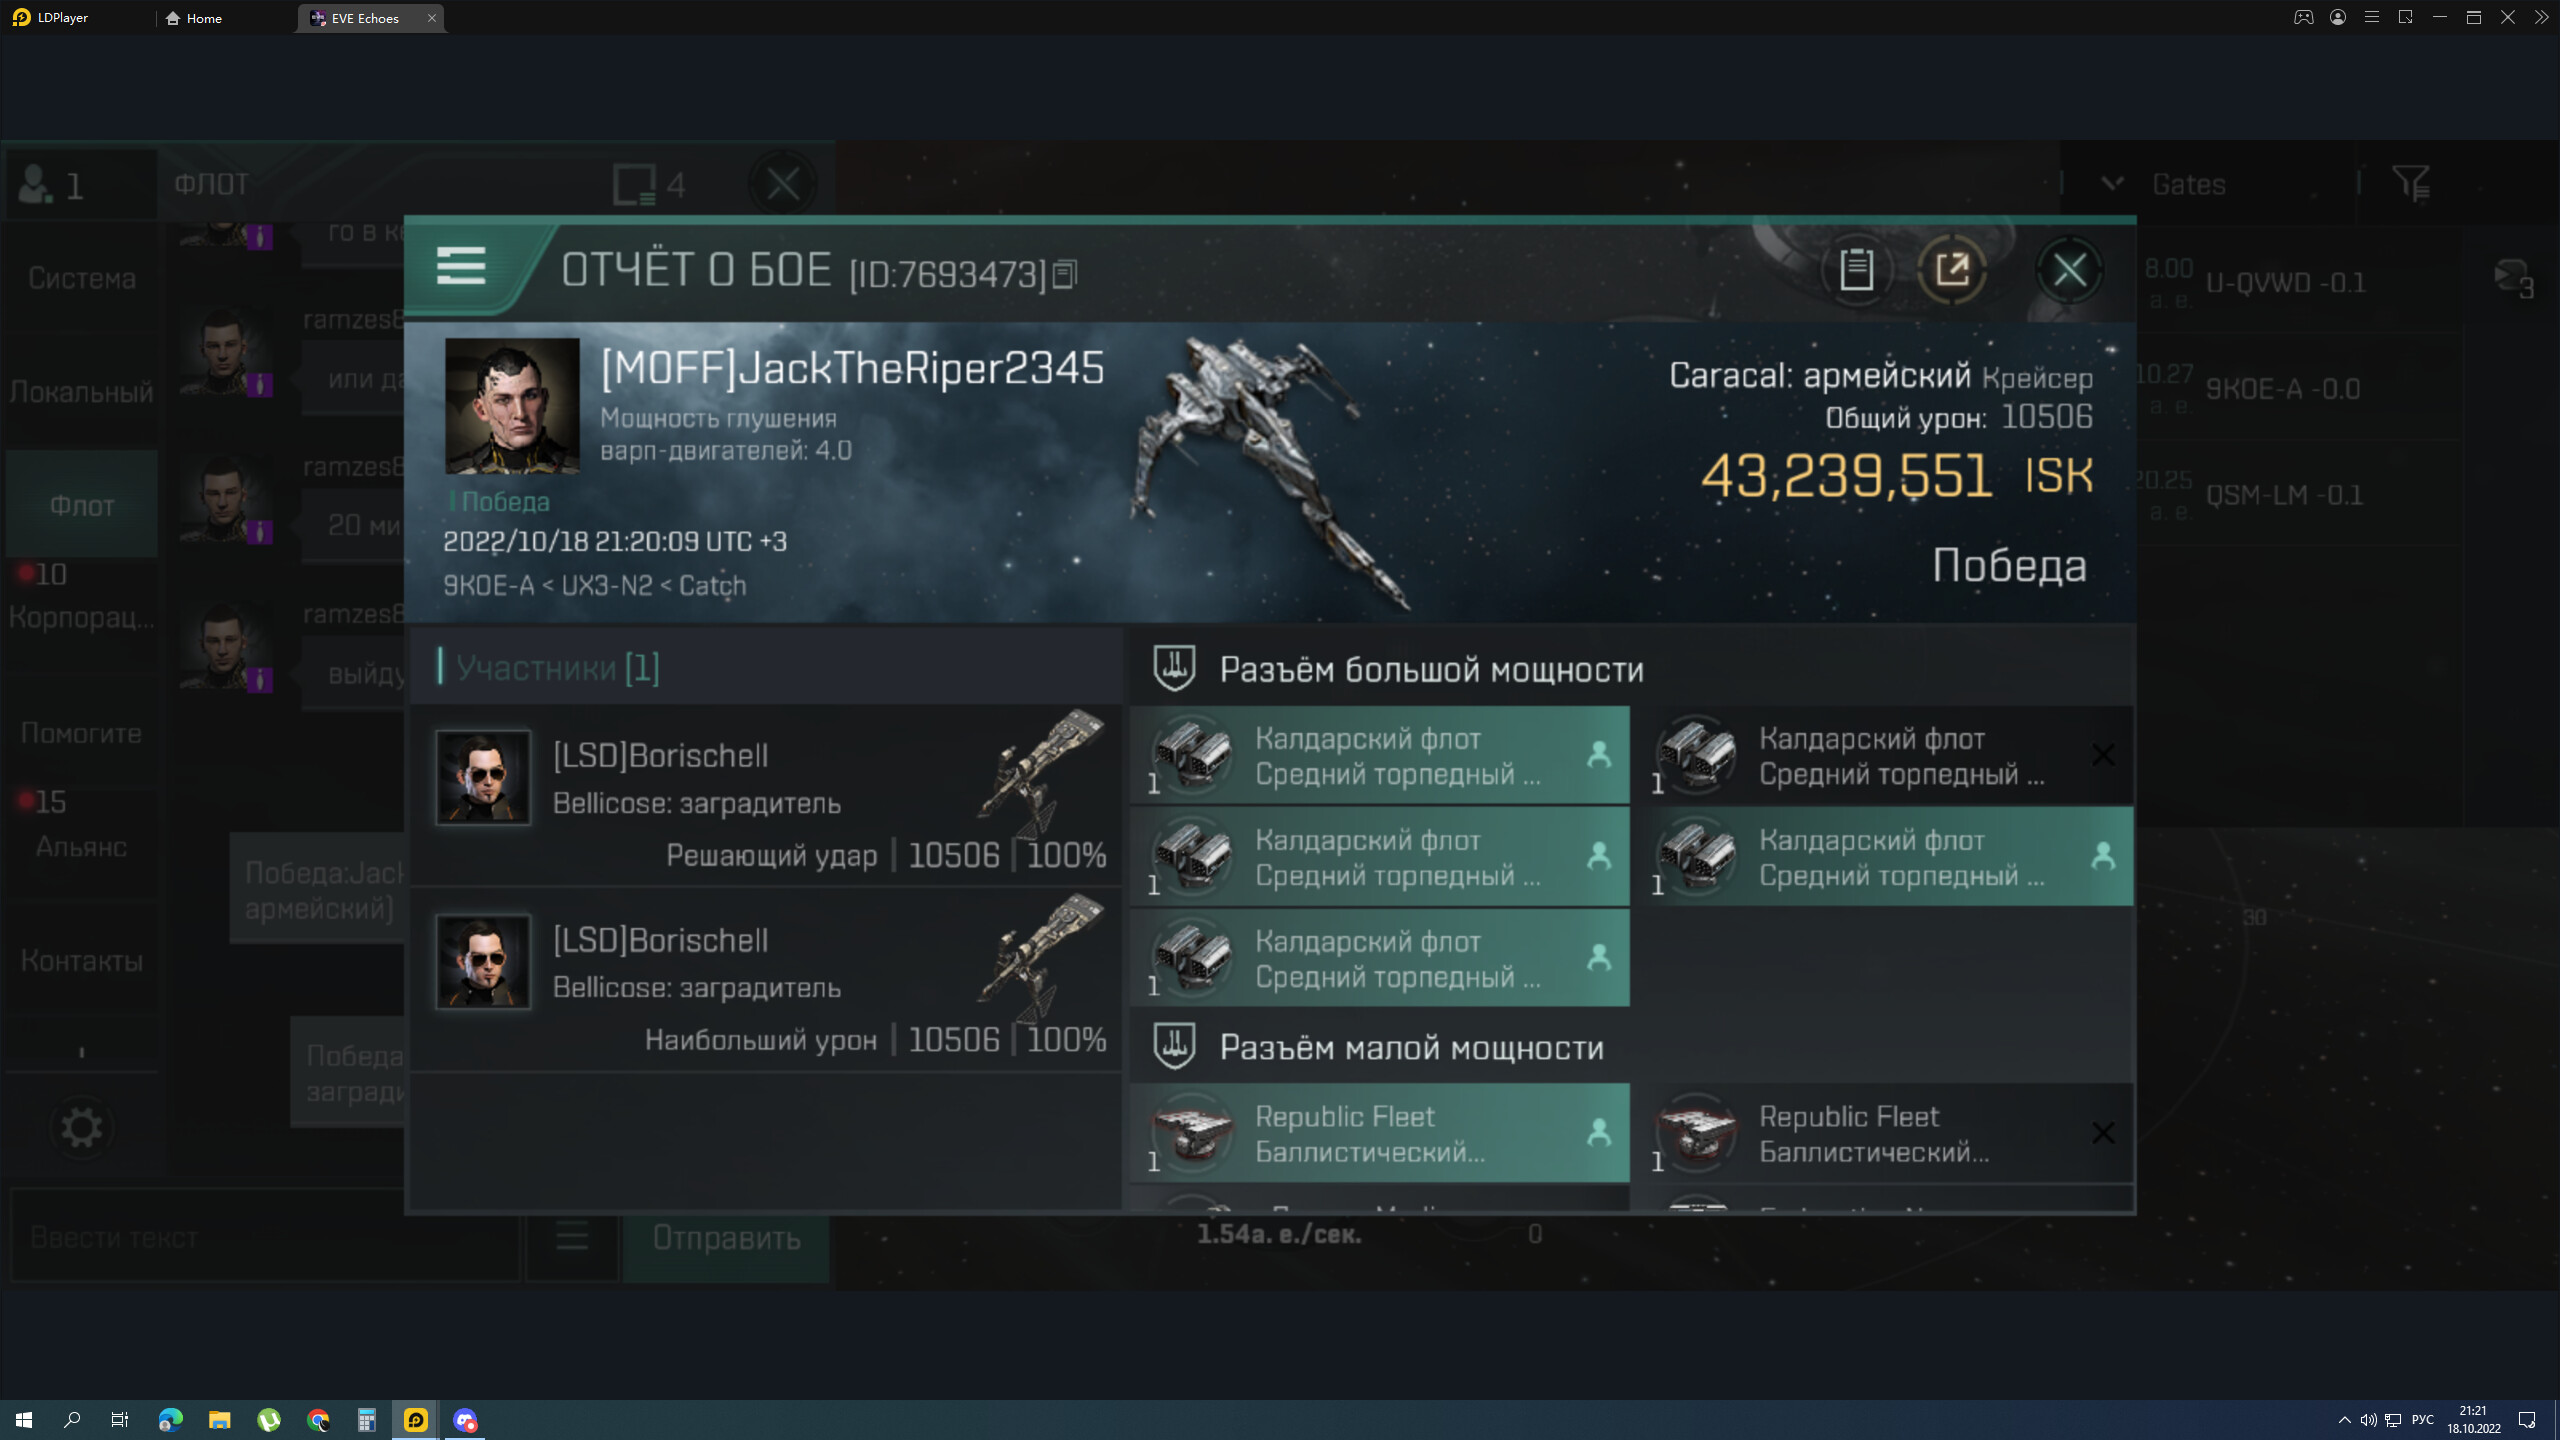
Task: Select the Решающий удар Borischell entry
Action: tap(766, 796)
